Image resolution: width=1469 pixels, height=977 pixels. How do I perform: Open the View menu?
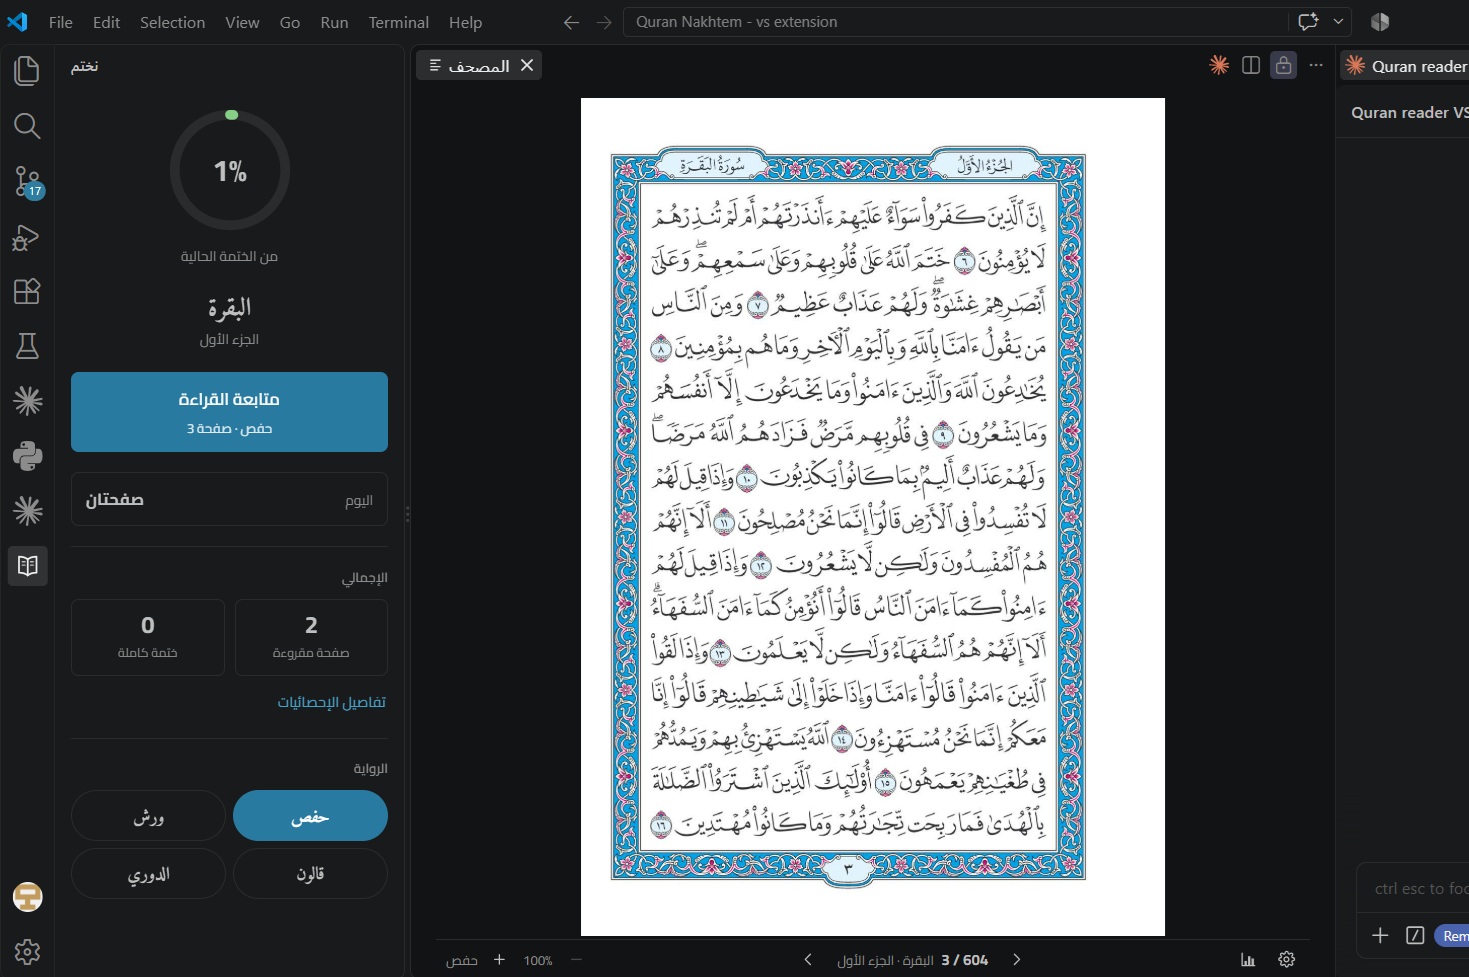click(x=242, y=22)
